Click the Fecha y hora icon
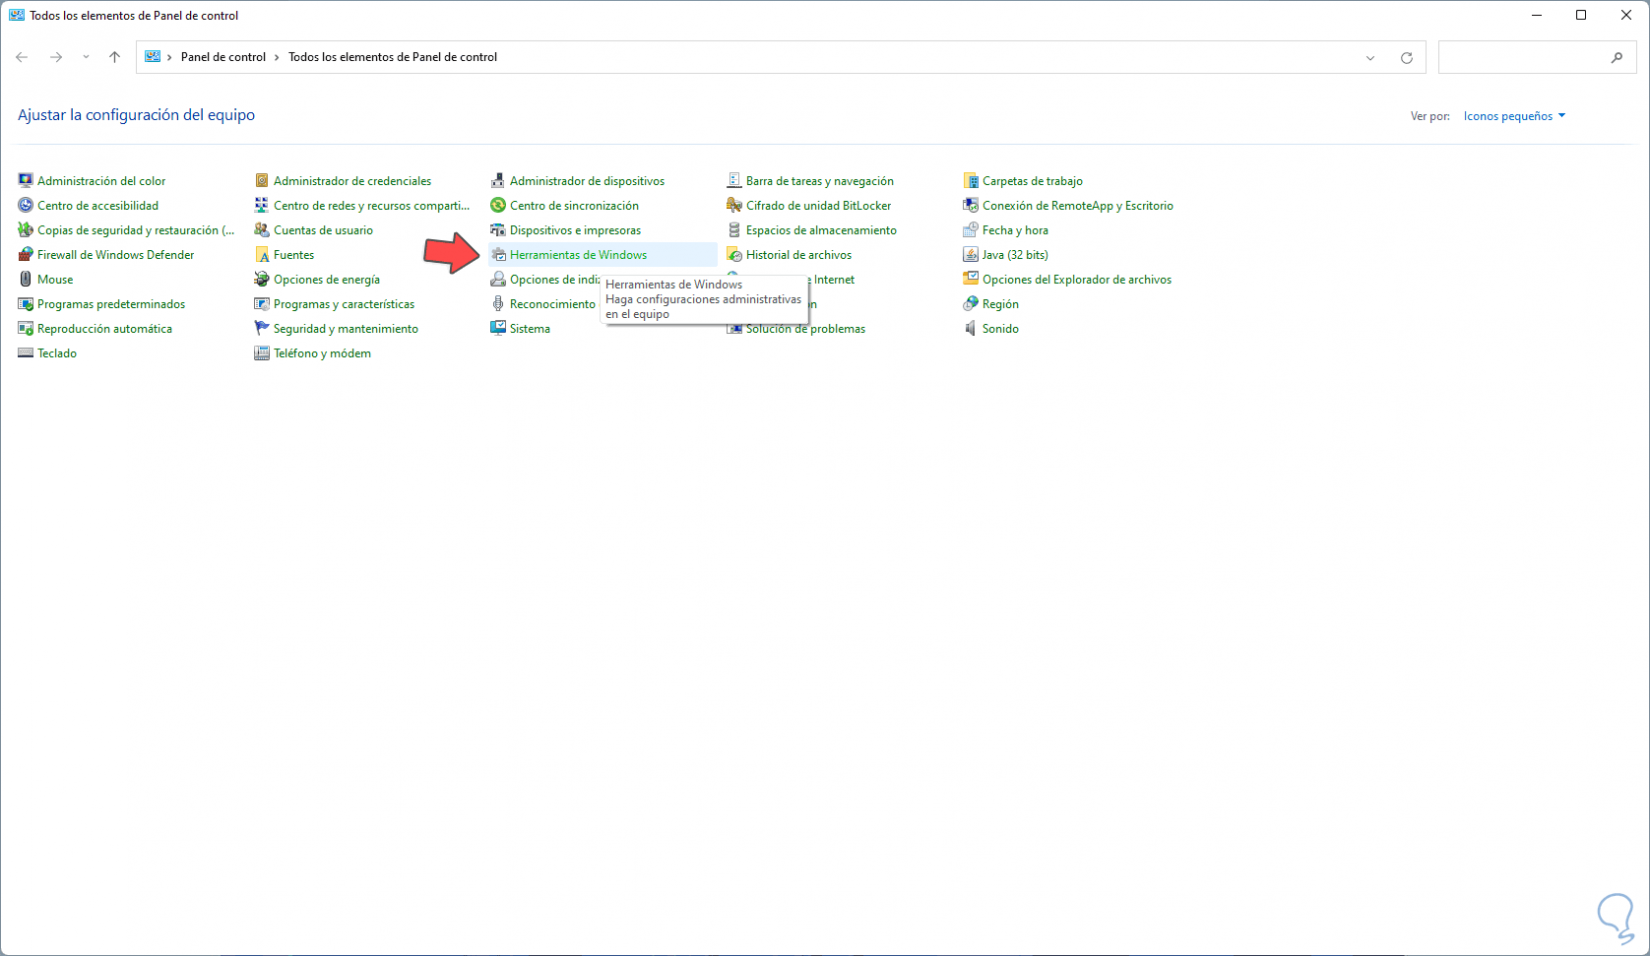1650x956 pixels. (970, 230)
